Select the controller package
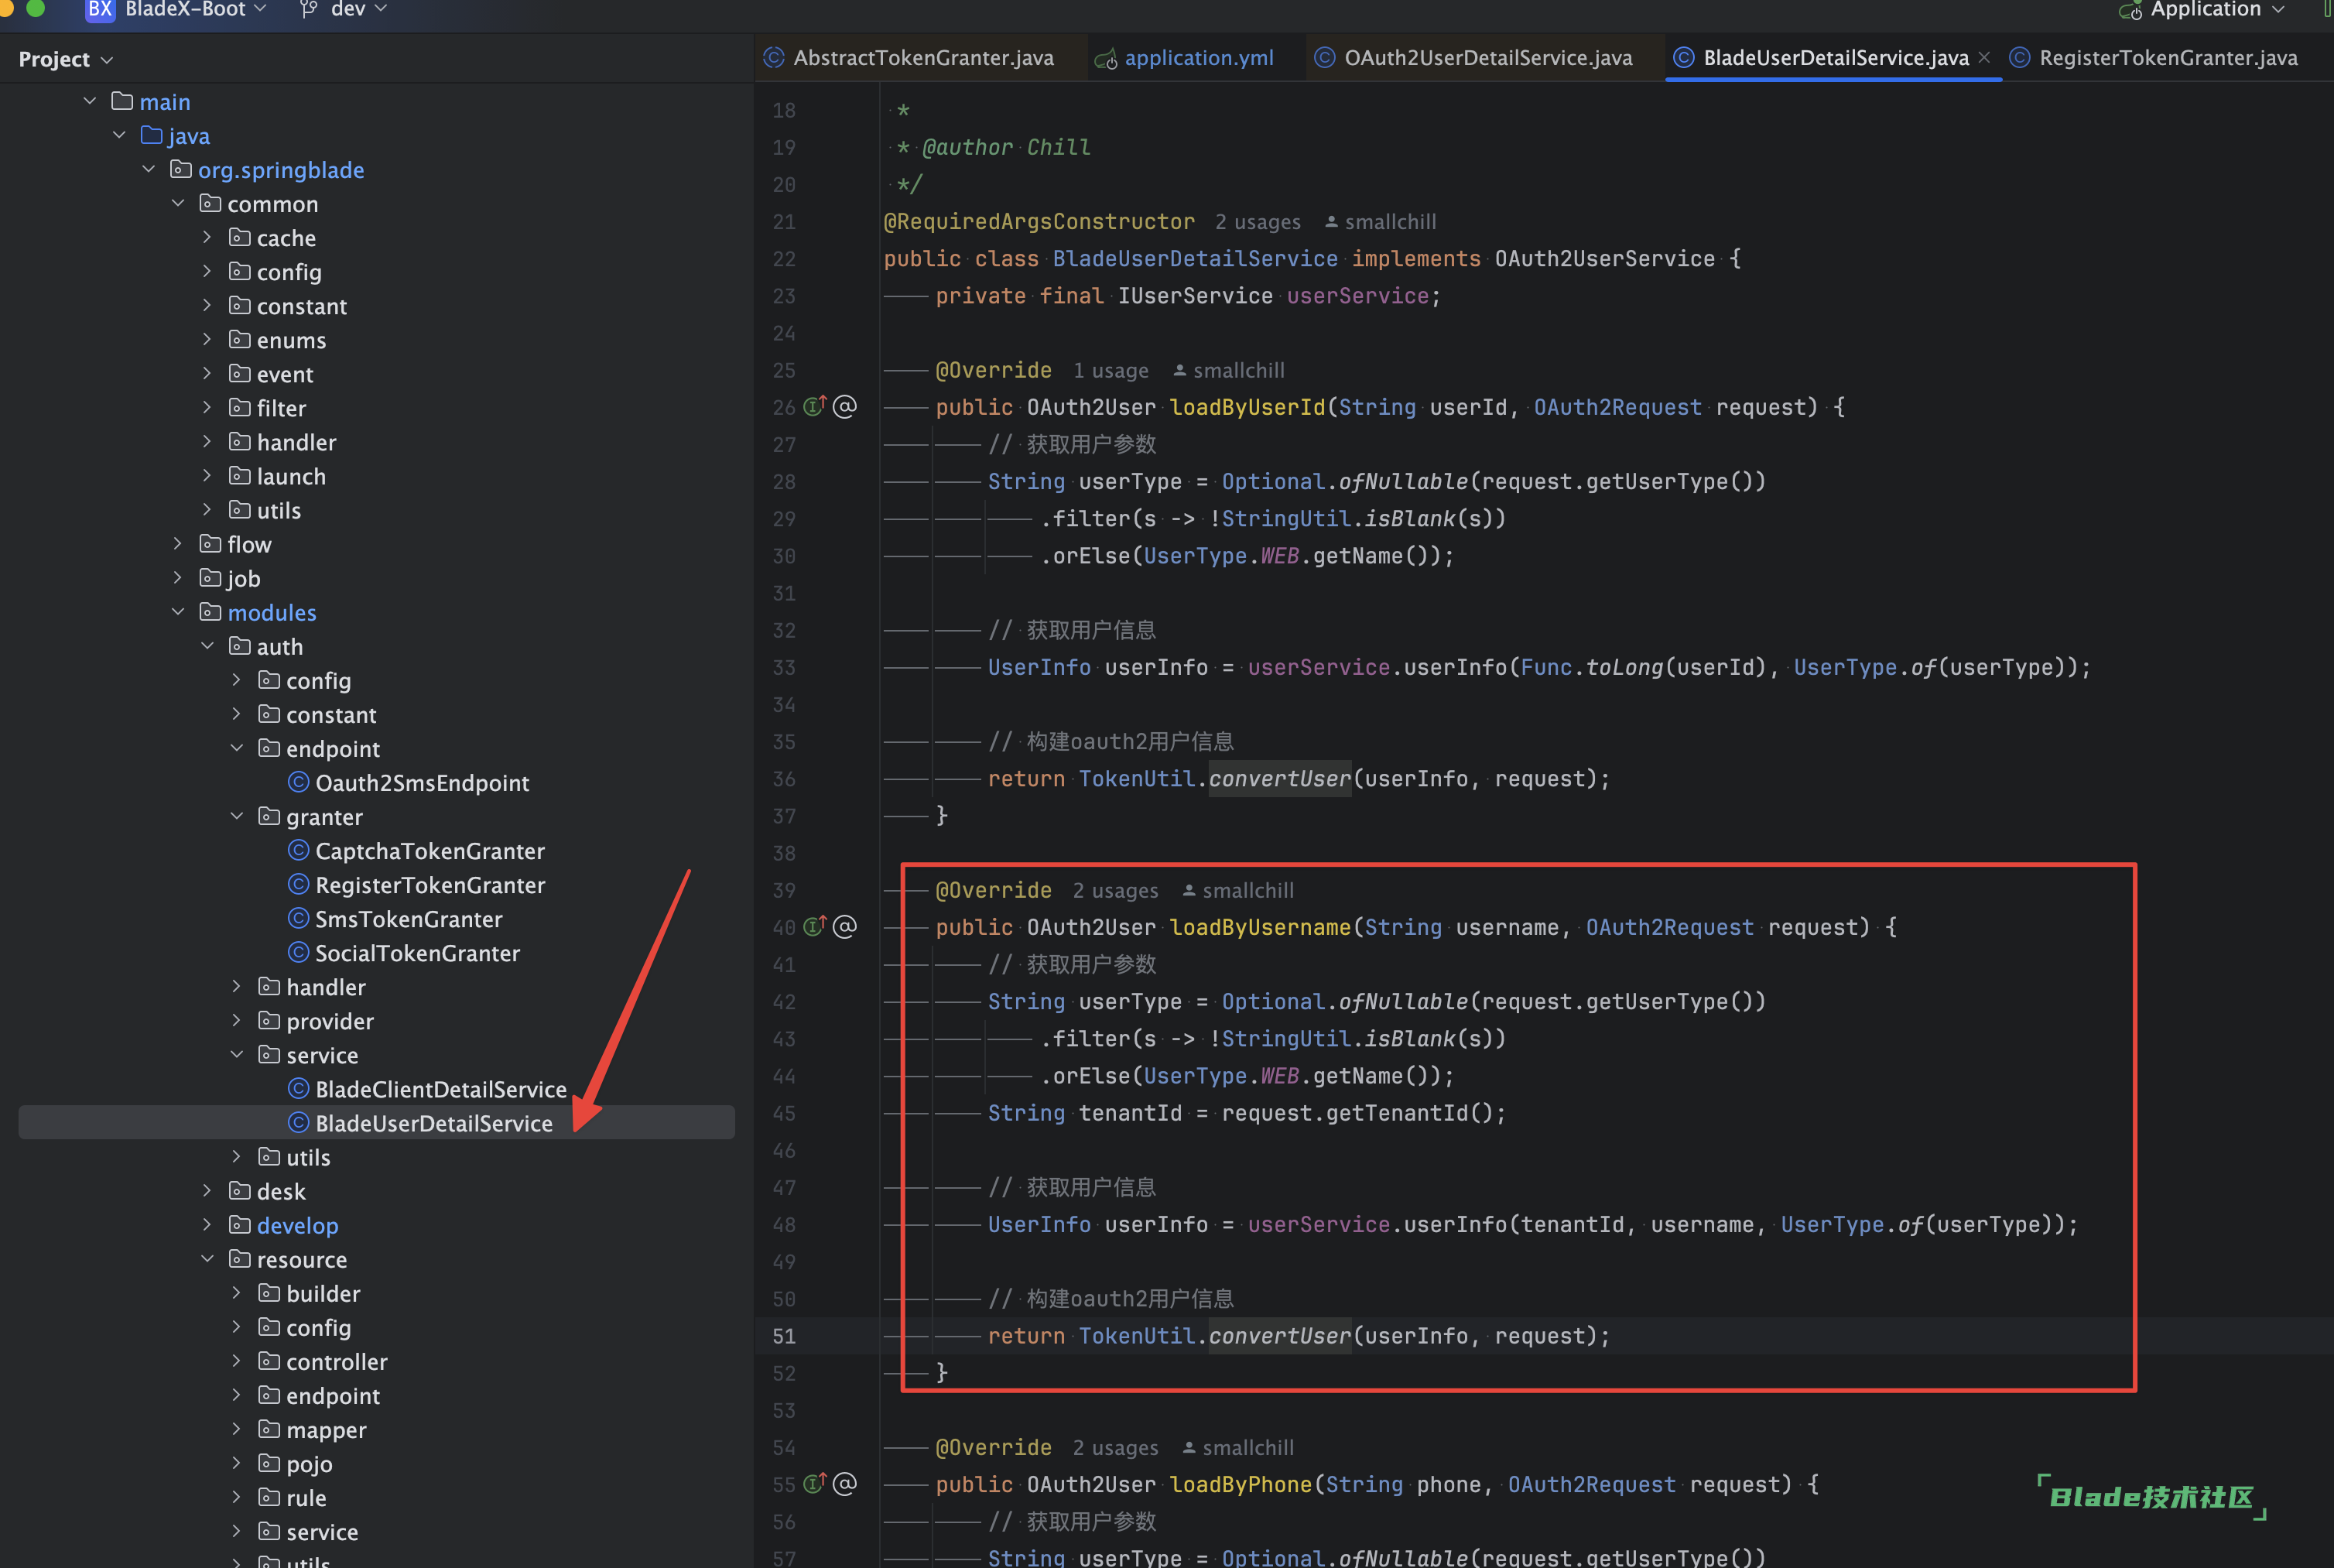2334x1568 pixels. click(x=323, y=1362)
